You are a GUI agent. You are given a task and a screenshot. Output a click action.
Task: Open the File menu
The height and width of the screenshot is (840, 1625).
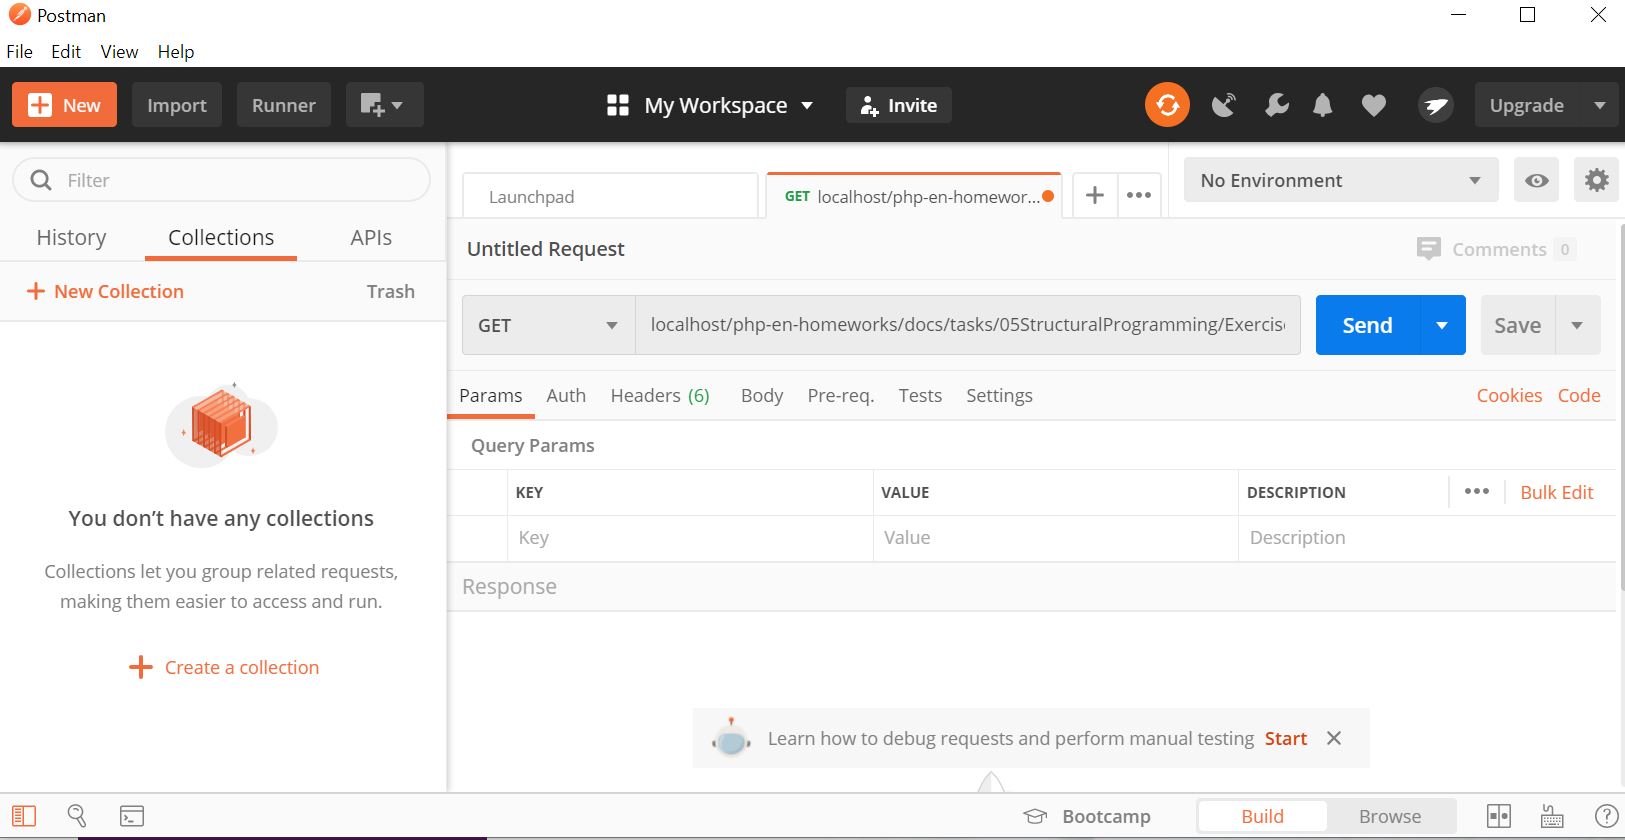point(19,52)
